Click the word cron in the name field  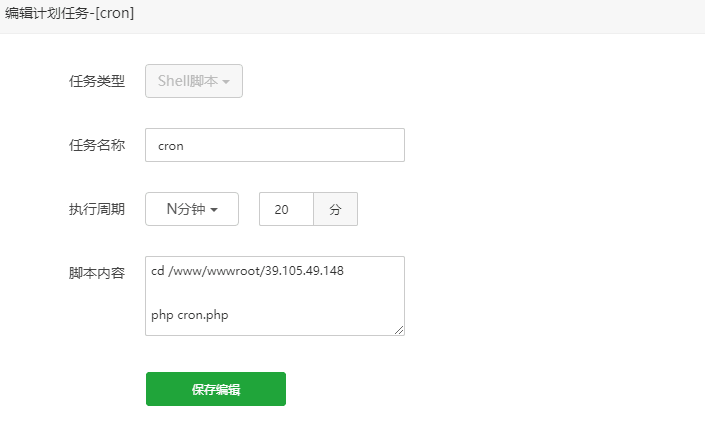point(171,145)
